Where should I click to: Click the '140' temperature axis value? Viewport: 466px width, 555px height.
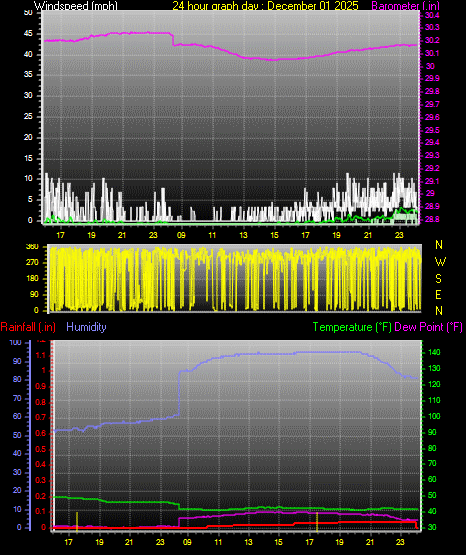tap(434, 353)
